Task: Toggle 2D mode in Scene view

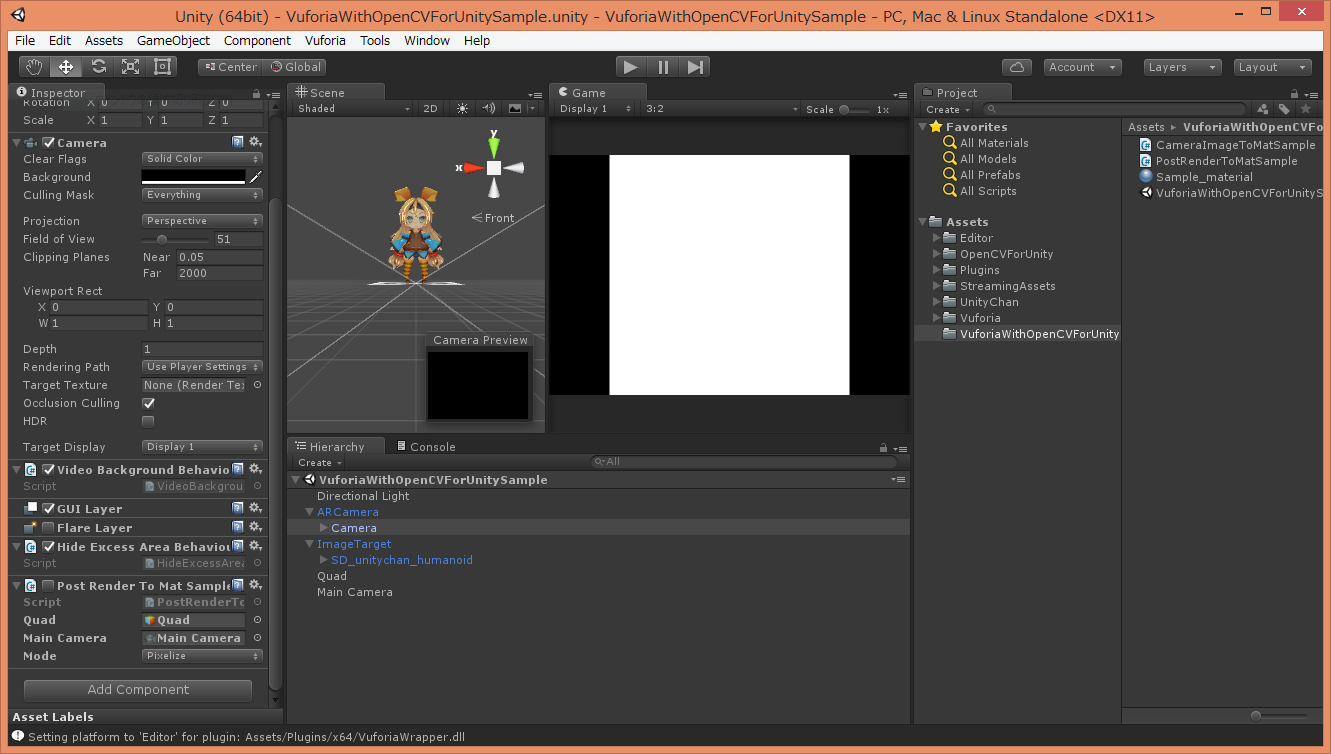Action: [430, 109]
